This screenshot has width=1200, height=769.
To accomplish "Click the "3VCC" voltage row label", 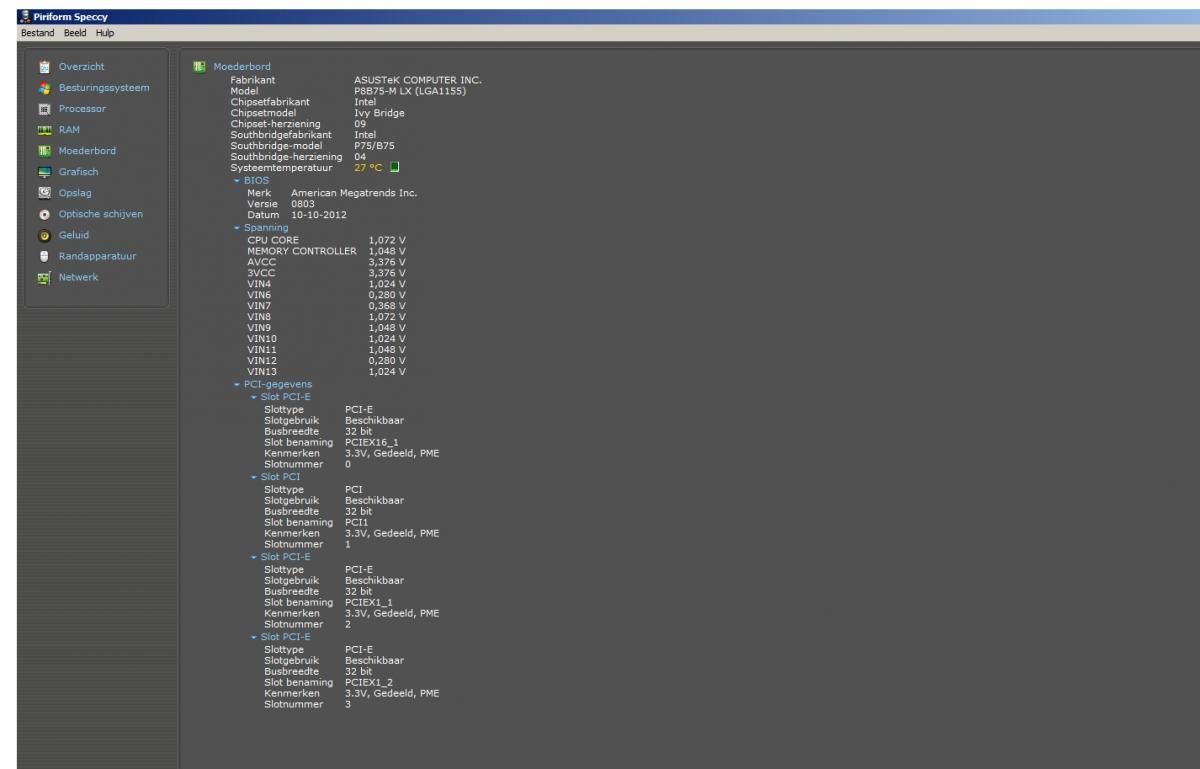I will click(x=260, y=273).
